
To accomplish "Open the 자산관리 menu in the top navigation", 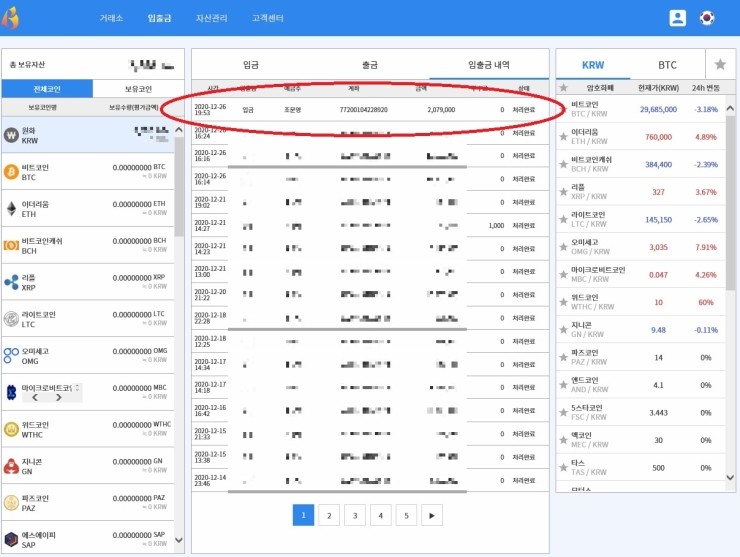I will [x=212, y=18].
